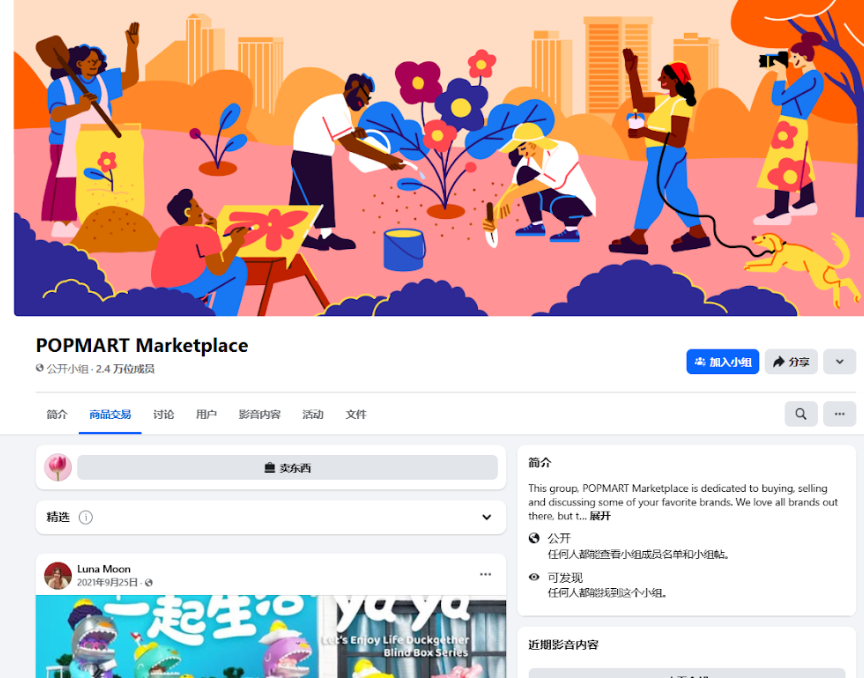This screenshot has width=864, height=678.
Task: Open Luna Moon's profile picture
Action: (58, 575)
